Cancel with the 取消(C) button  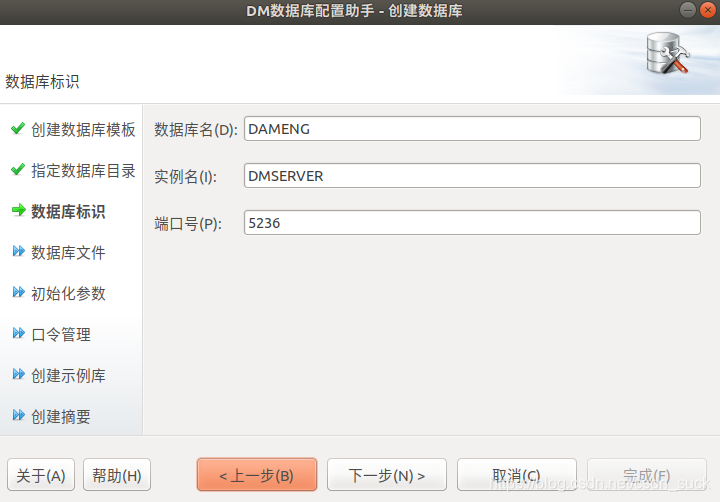(517, 475)
